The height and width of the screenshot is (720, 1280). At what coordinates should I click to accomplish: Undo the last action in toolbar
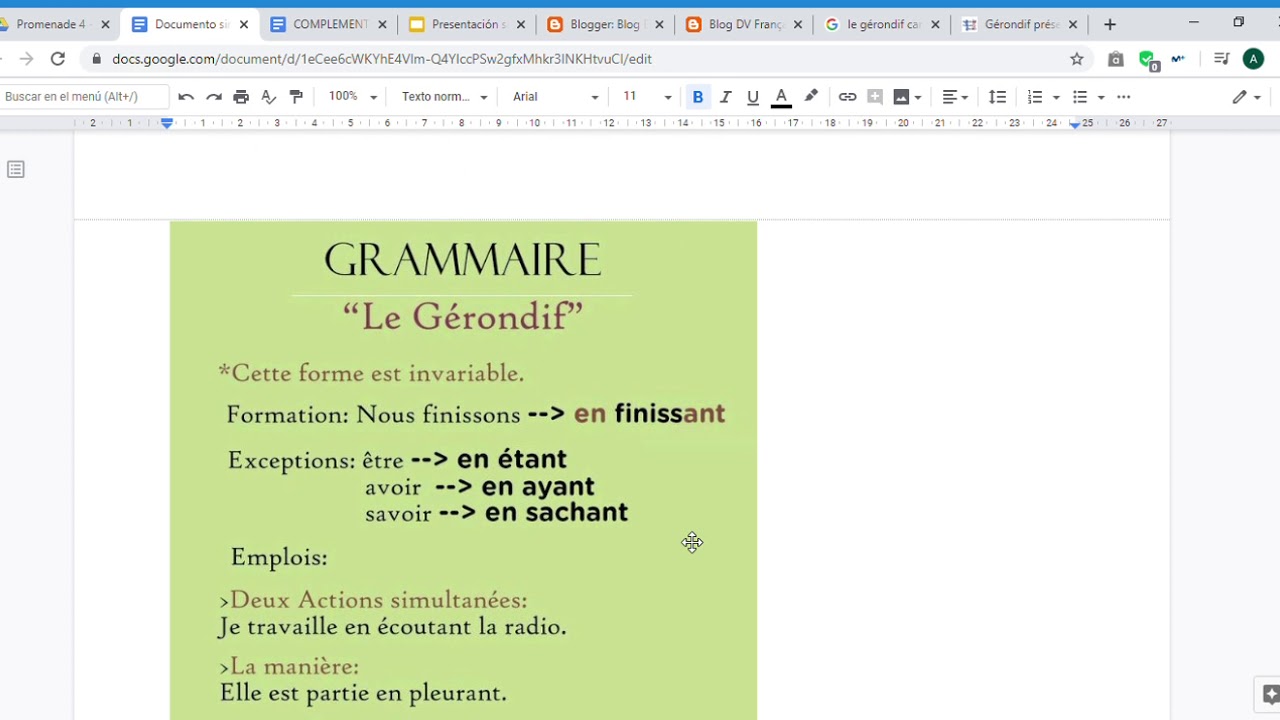click(x=186, y=97)
